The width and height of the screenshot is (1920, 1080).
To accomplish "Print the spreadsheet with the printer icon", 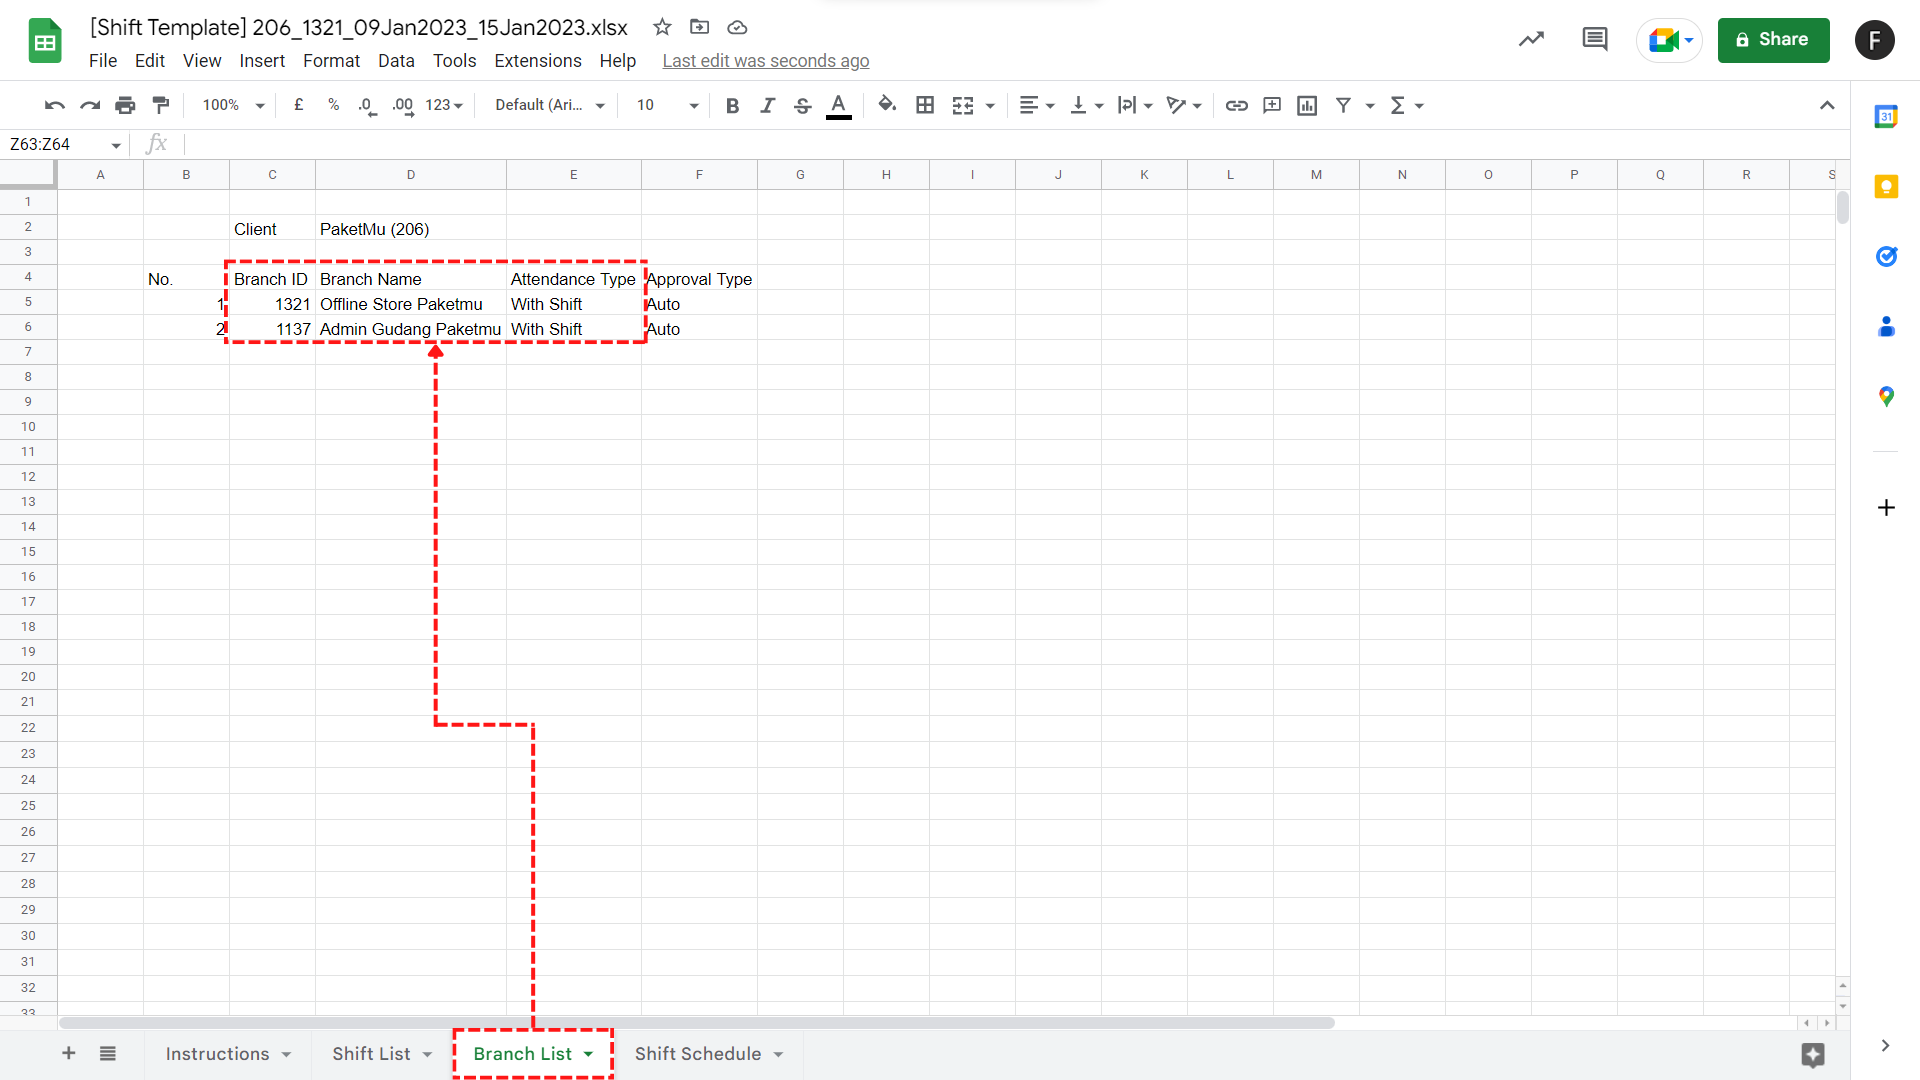I will pyautogui.click(x=125, y=105).
